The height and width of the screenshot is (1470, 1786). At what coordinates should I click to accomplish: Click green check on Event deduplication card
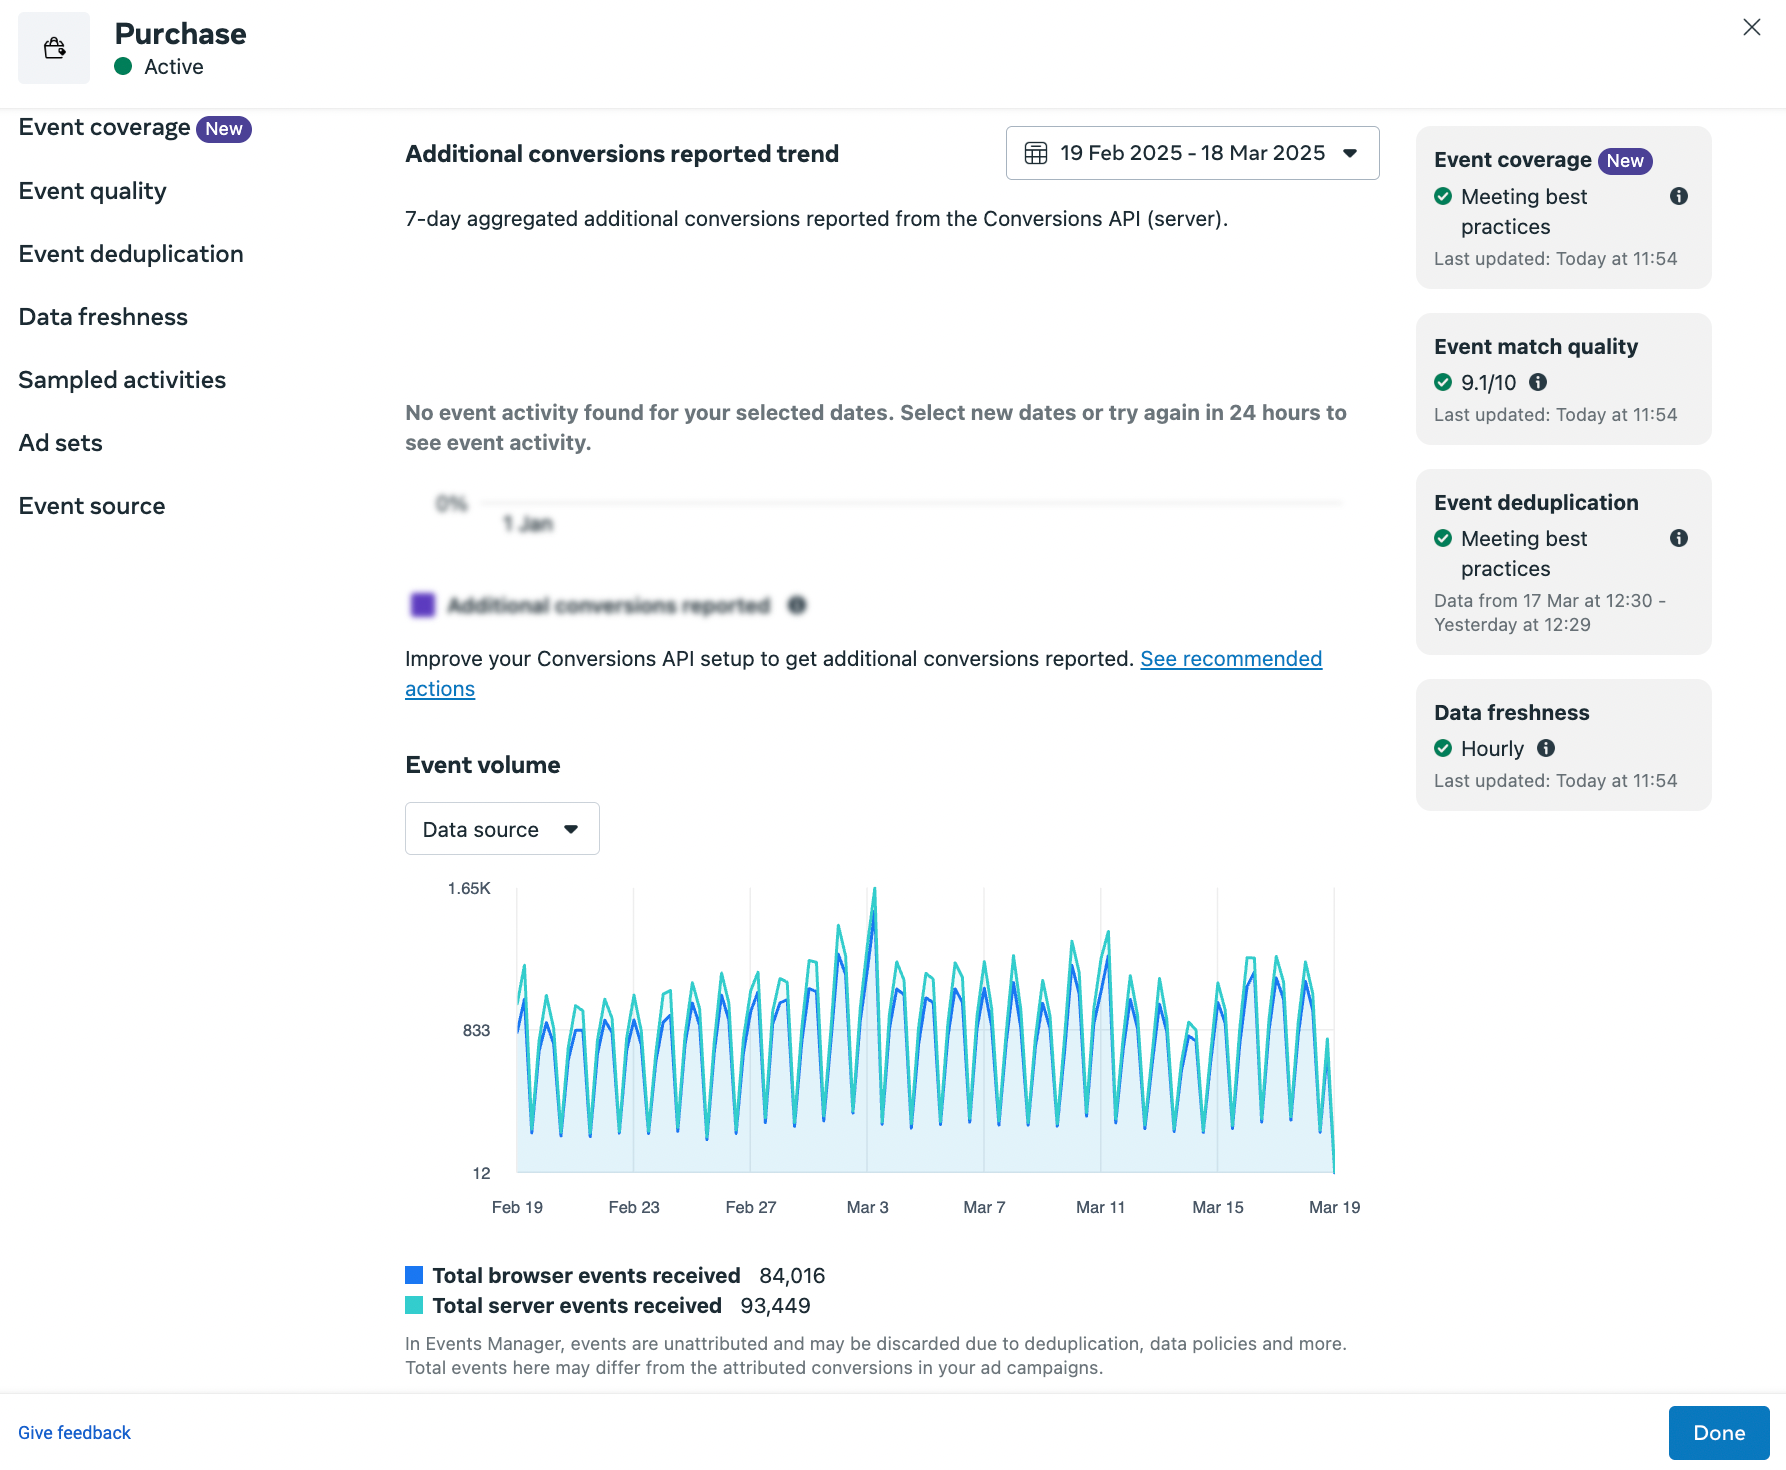click(1443, 538)
